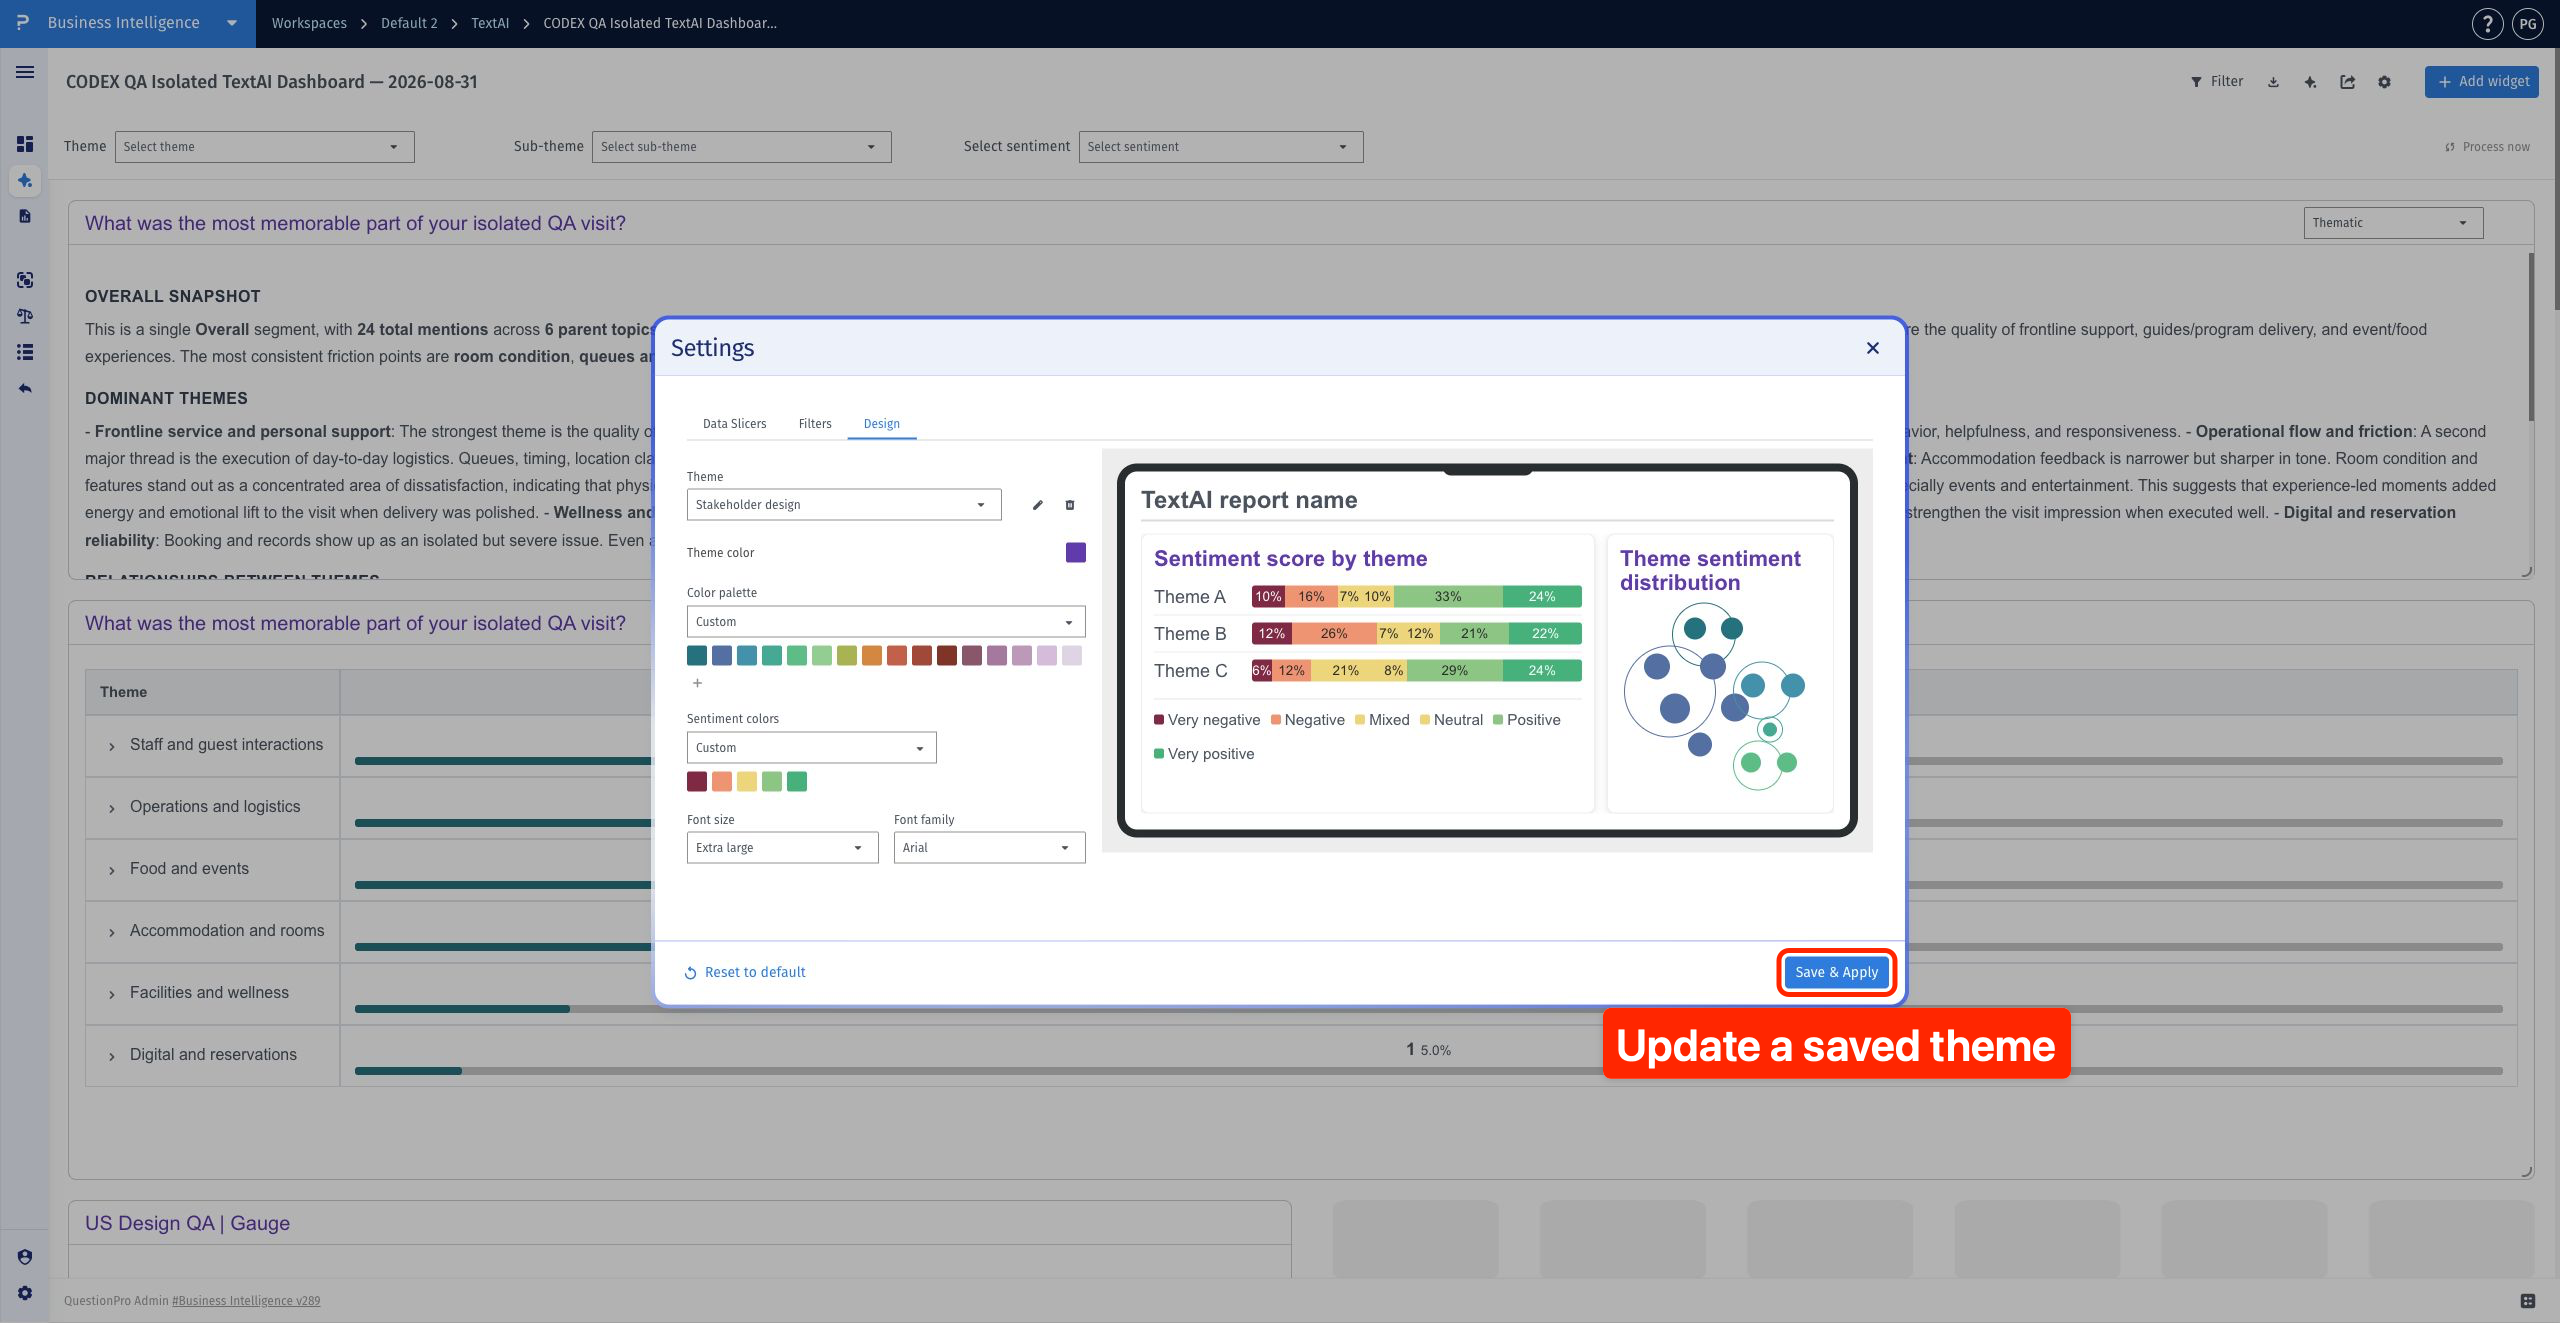Click the AI sparkle icon in toolbar
Screen dimensions: 2560x1323
(2310, 82)
